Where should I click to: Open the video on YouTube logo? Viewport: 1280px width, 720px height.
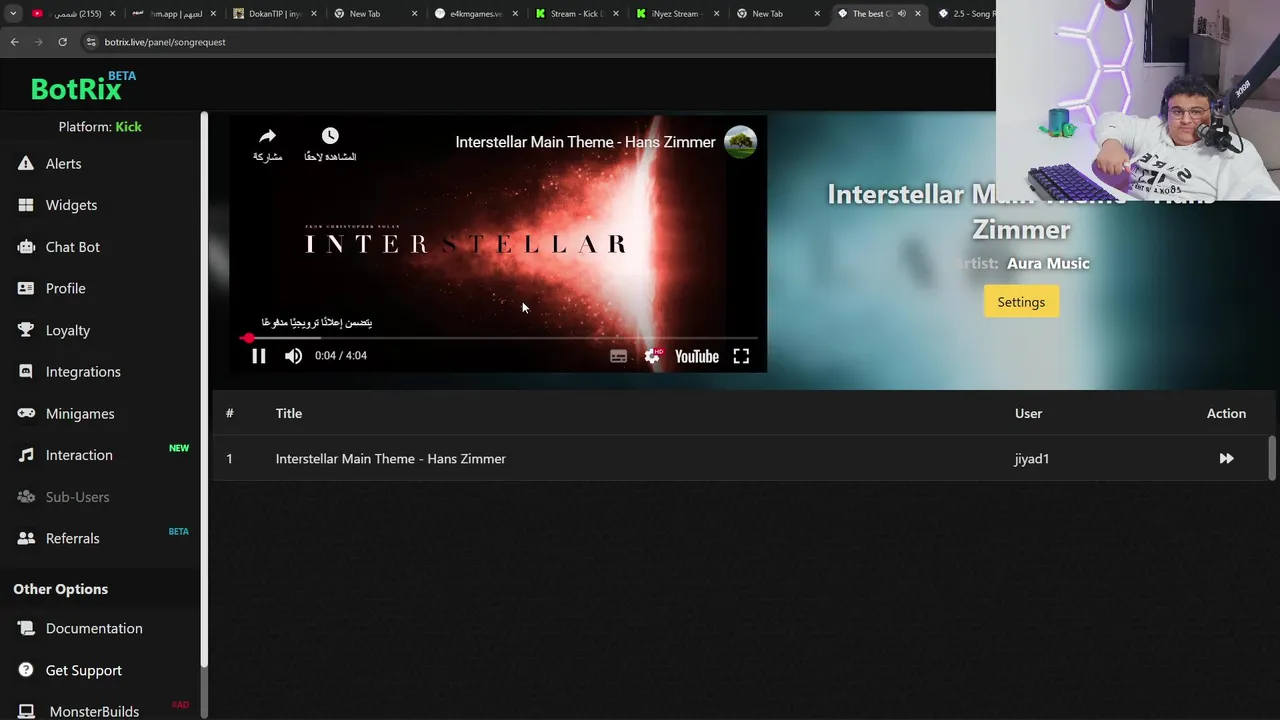click(697, 356)
